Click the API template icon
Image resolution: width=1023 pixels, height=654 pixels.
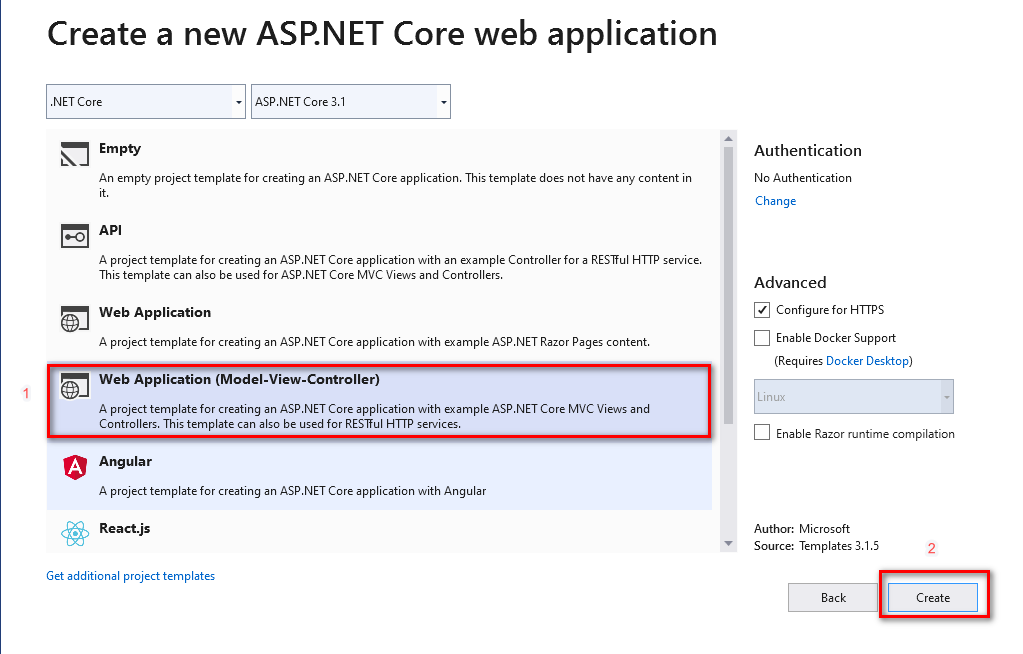point(75,237)
